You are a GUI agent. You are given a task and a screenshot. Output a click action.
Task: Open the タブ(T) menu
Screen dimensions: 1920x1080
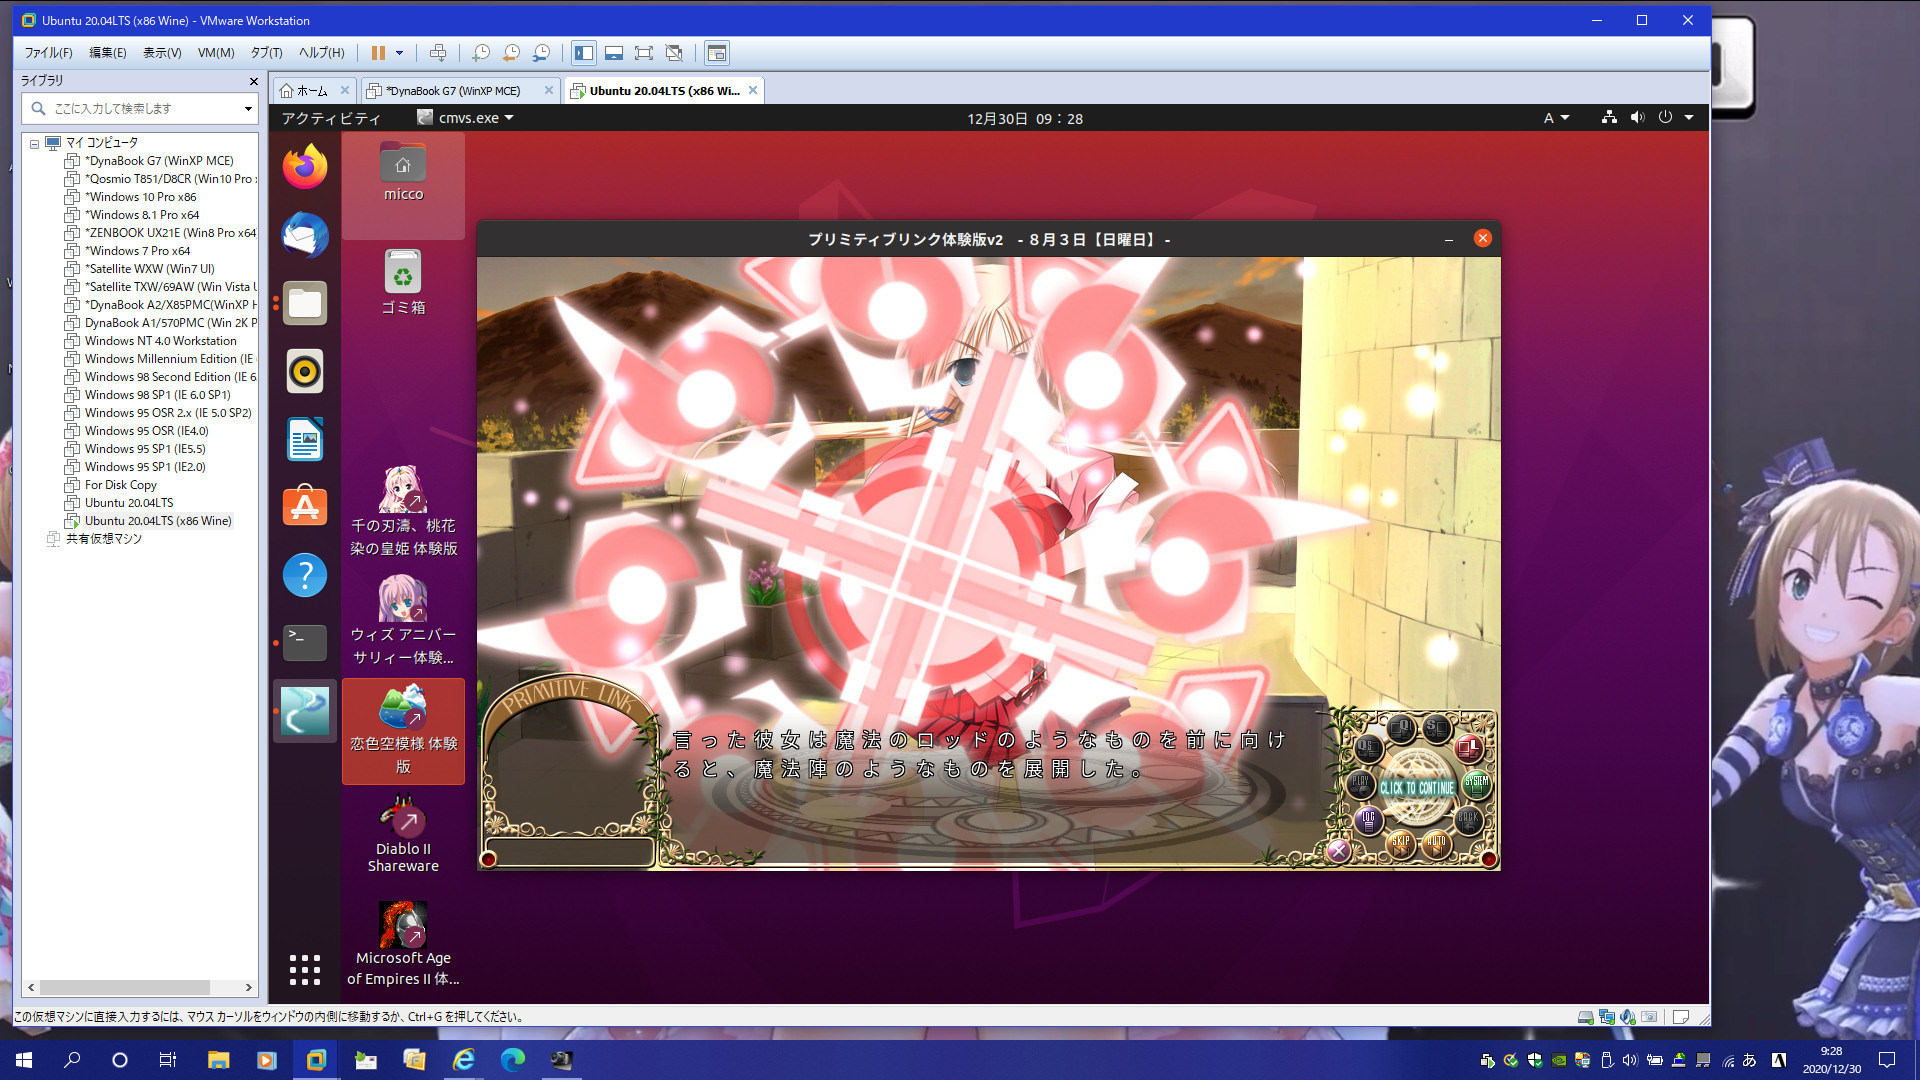267,53
